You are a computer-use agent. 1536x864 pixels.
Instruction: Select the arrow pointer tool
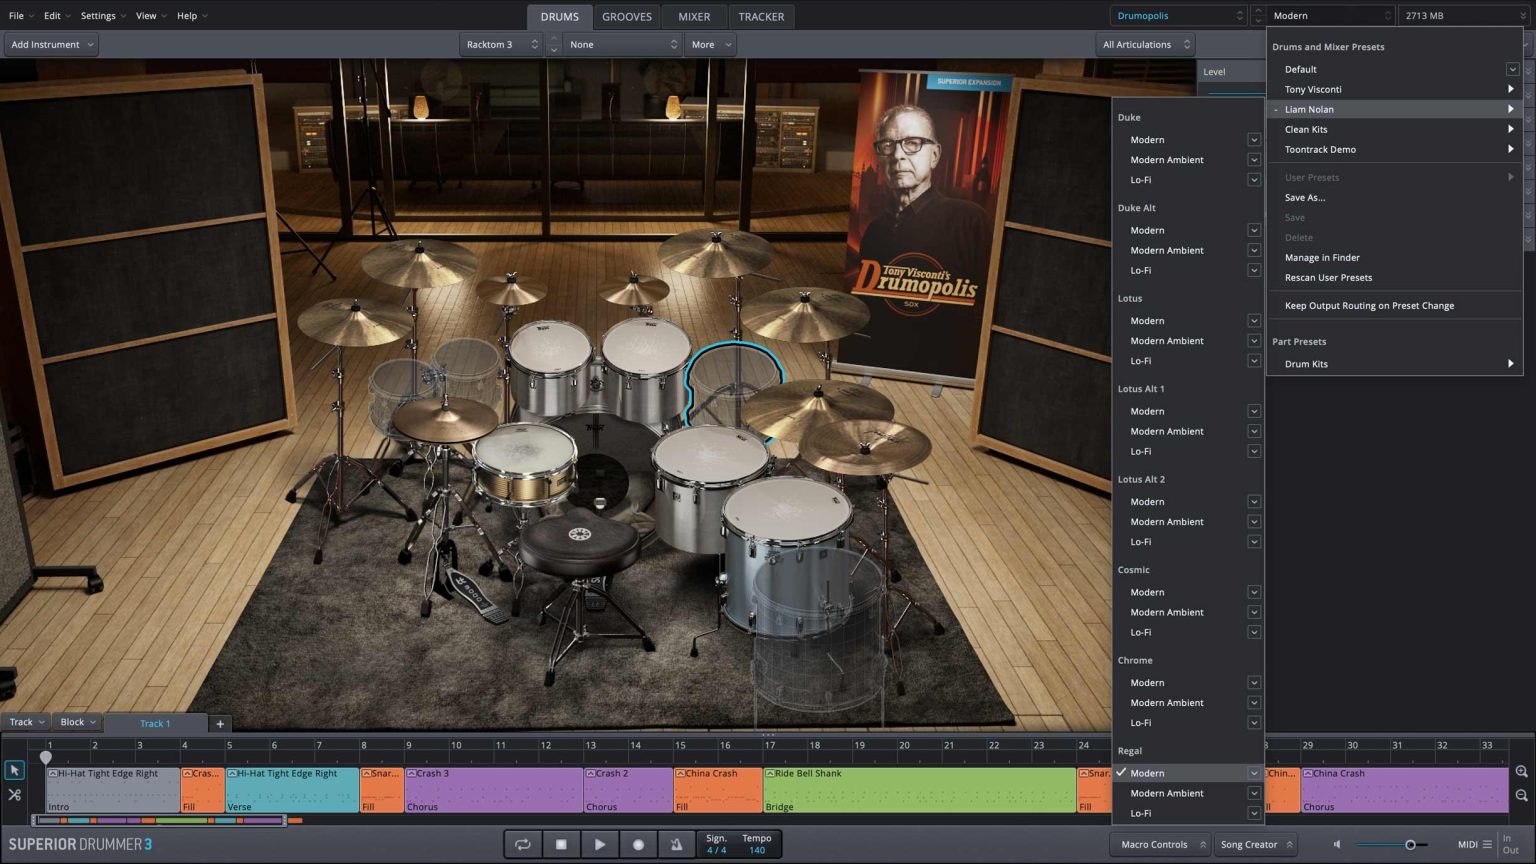[x=14, y=770]
